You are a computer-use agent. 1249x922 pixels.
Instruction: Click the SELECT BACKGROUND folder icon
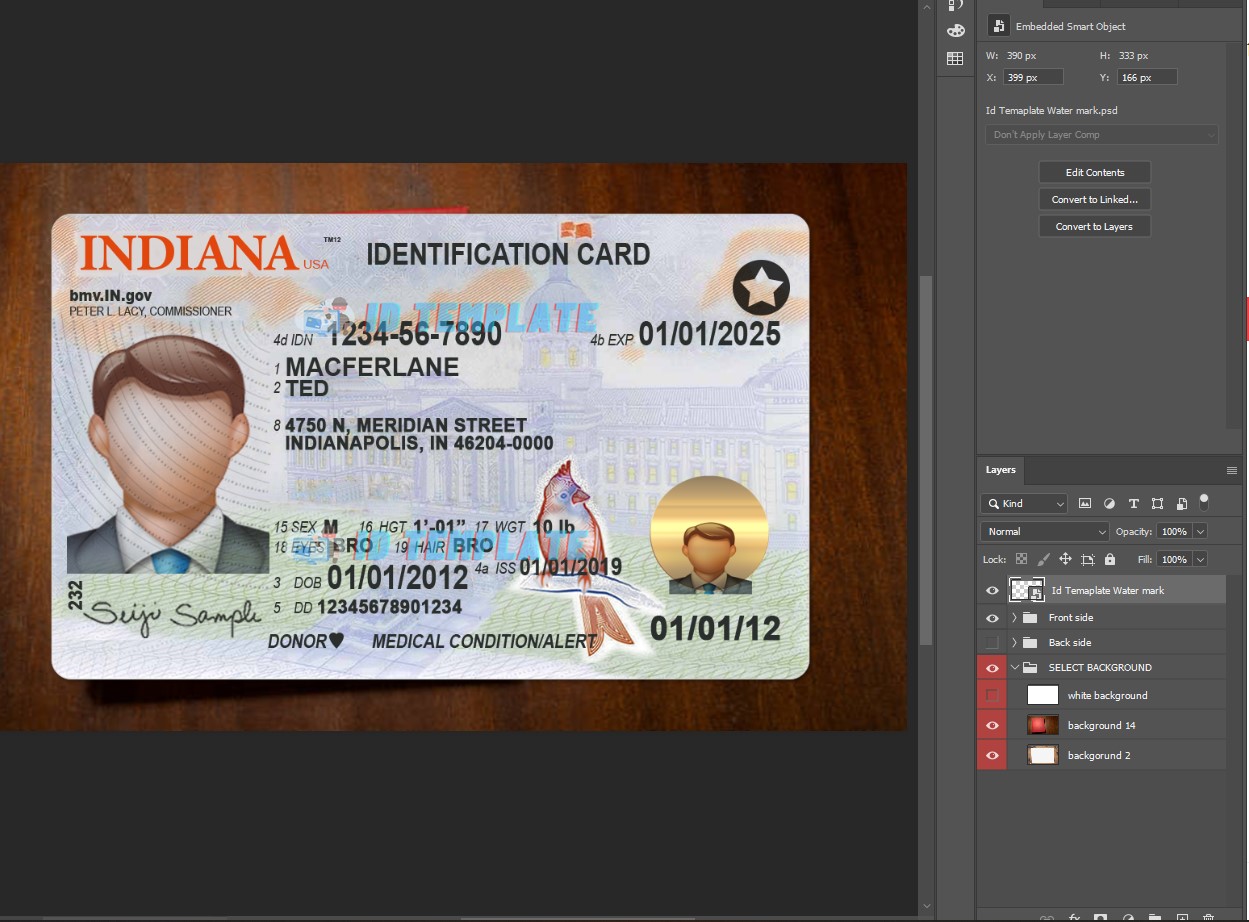click(x=1030, y=668)
